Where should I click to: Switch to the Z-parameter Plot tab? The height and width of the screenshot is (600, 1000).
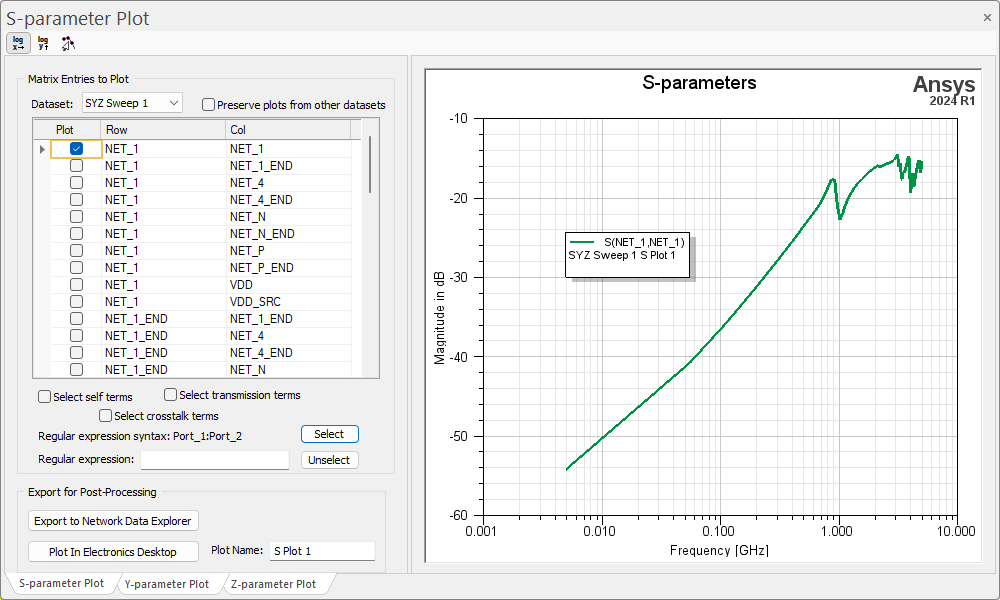pos(274,583)
